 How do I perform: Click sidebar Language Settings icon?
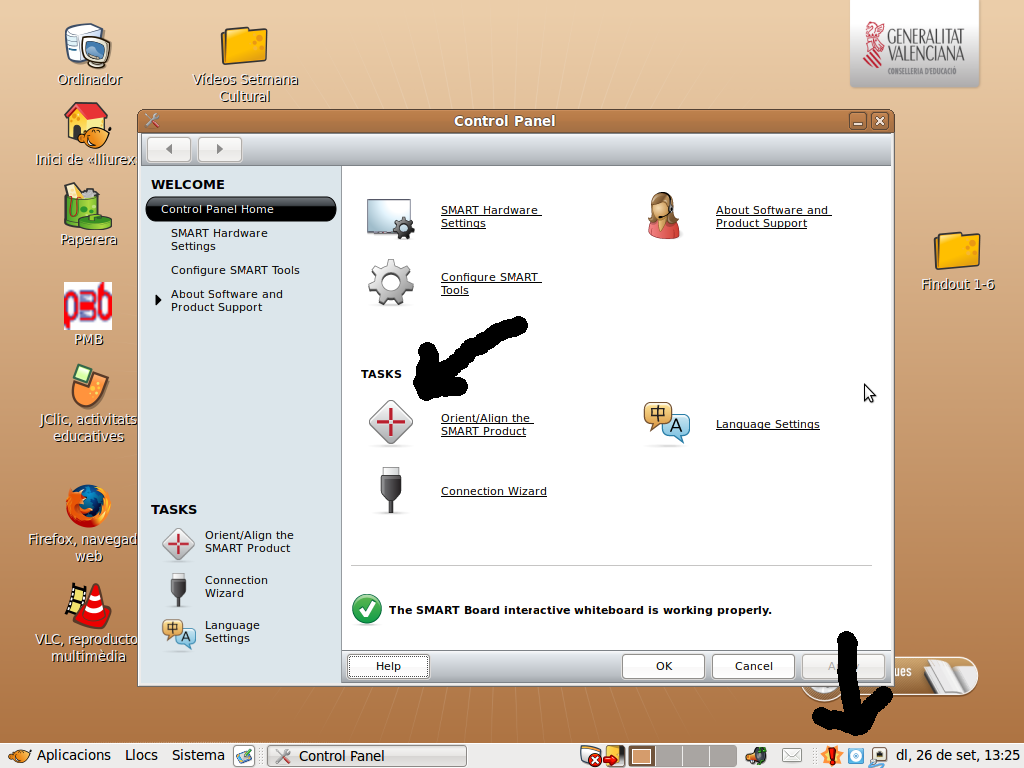click(178, 634)
